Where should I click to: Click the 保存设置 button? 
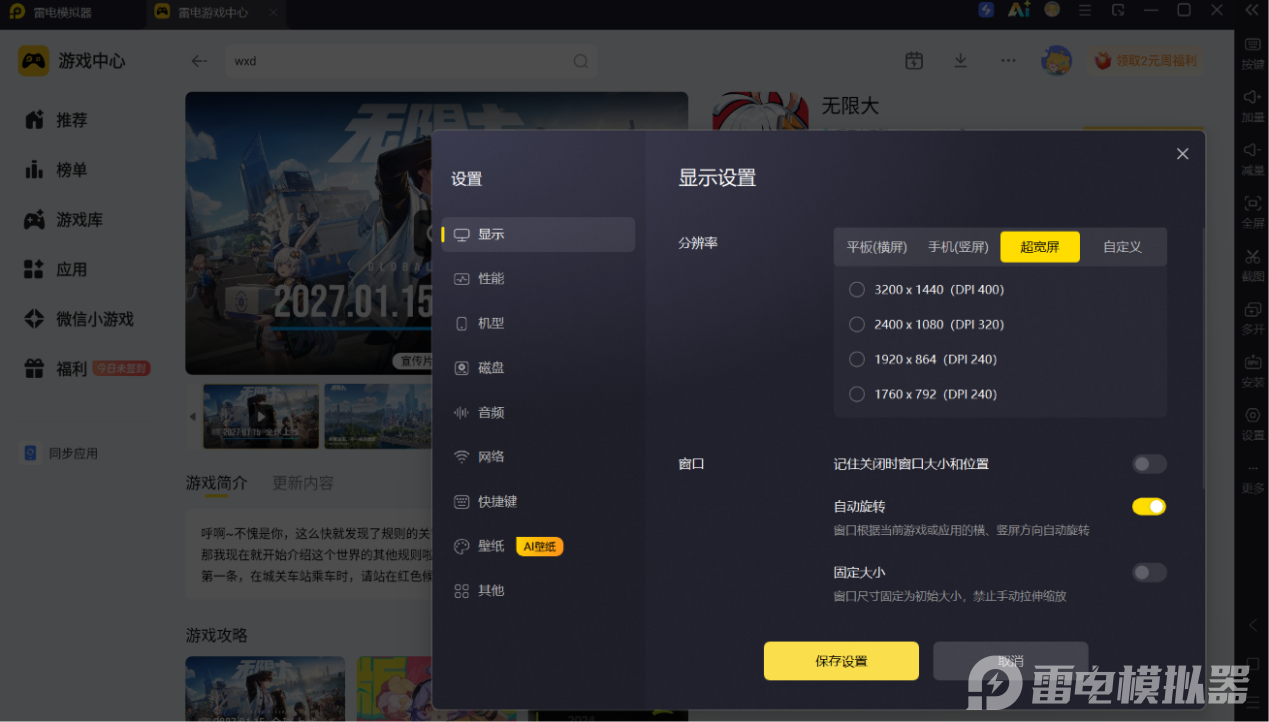(841, 661)
